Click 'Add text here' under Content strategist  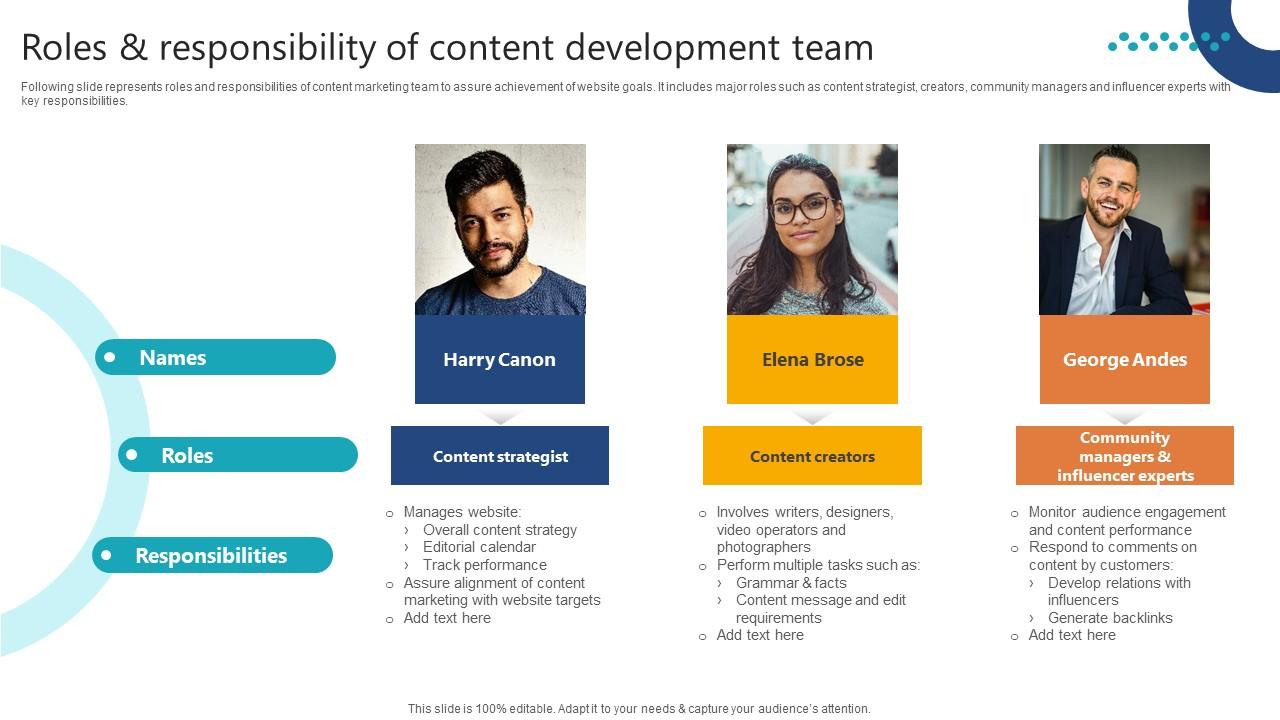click(447, 618)
